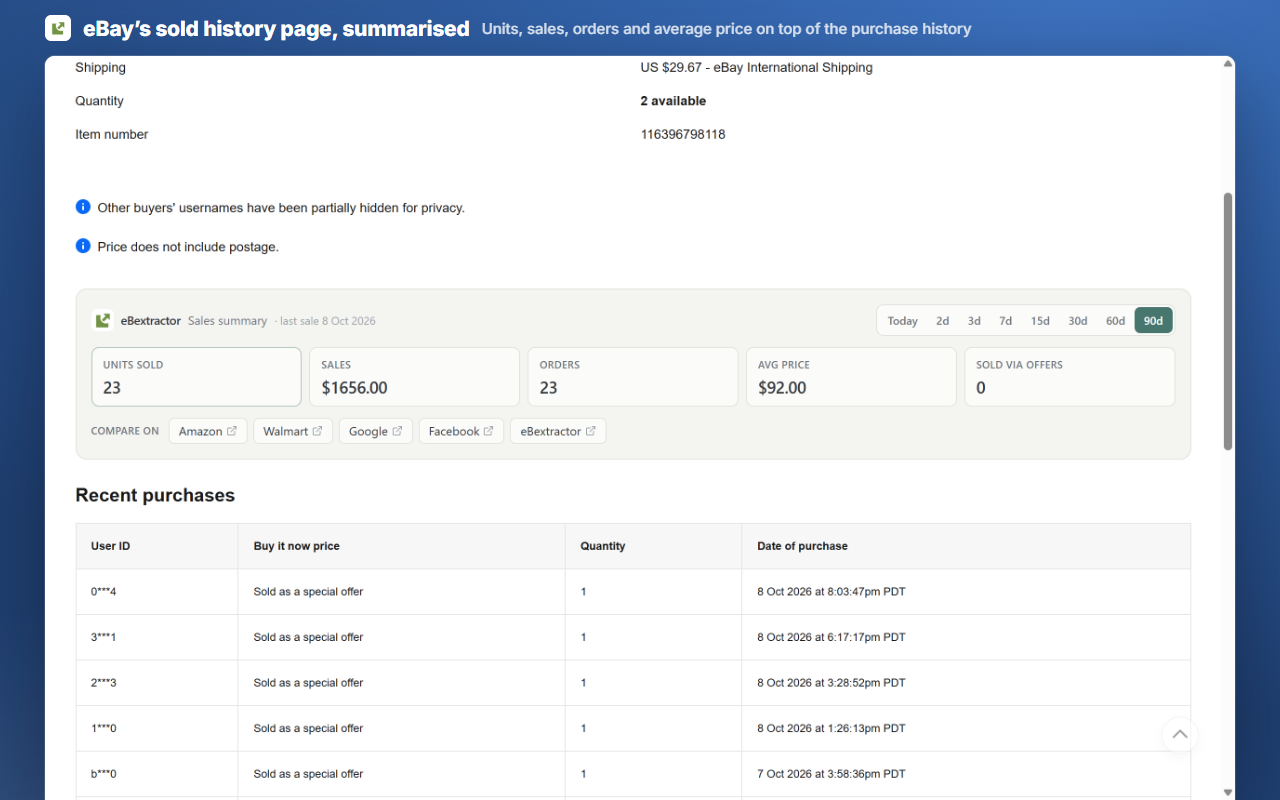Click the Orders stat card
Viewport: 1280px width, 800px height.
pos(633,377)
